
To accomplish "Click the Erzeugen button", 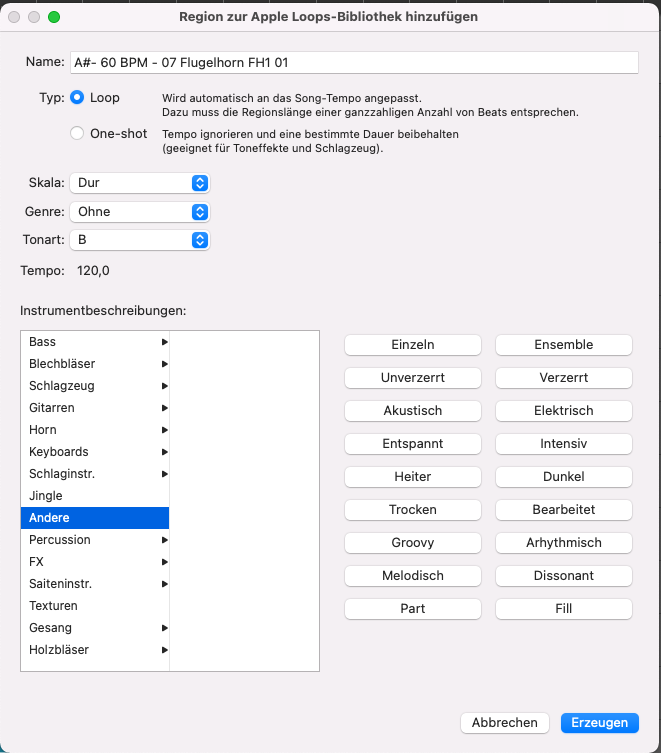I will click(600, 723).
